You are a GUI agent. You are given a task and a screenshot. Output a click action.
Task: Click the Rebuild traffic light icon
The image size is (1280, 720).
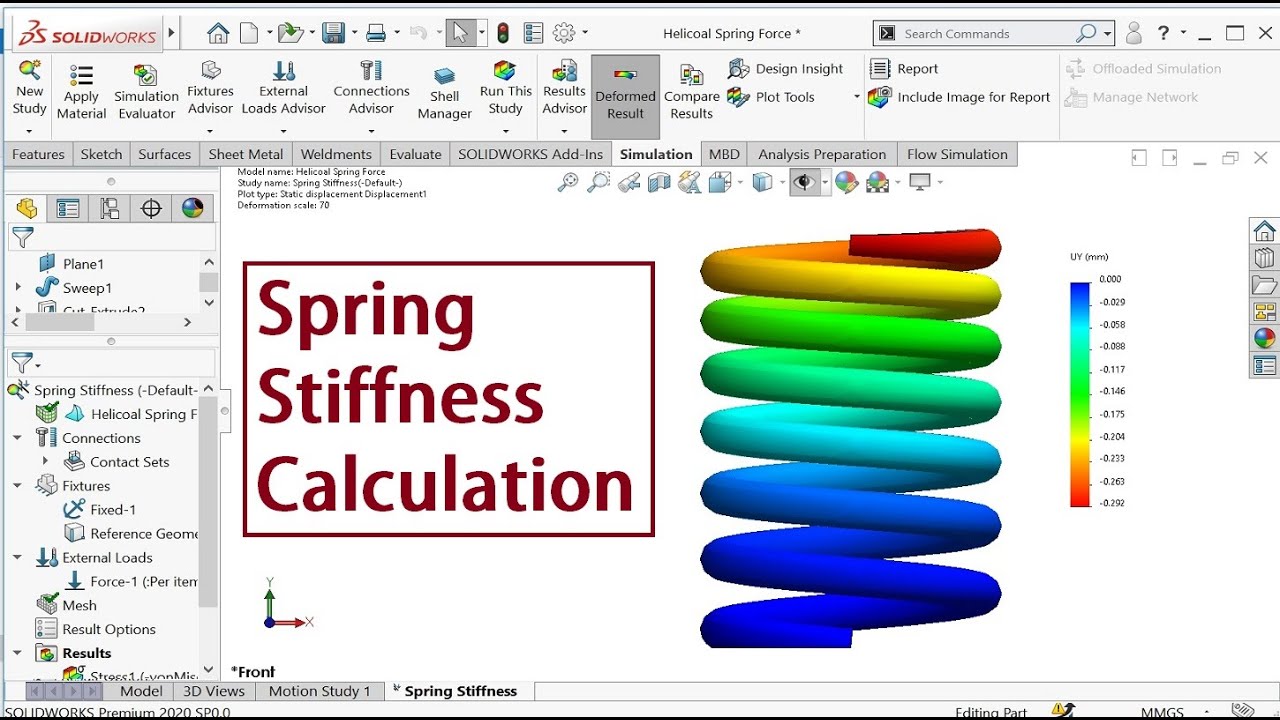point(503,33)
